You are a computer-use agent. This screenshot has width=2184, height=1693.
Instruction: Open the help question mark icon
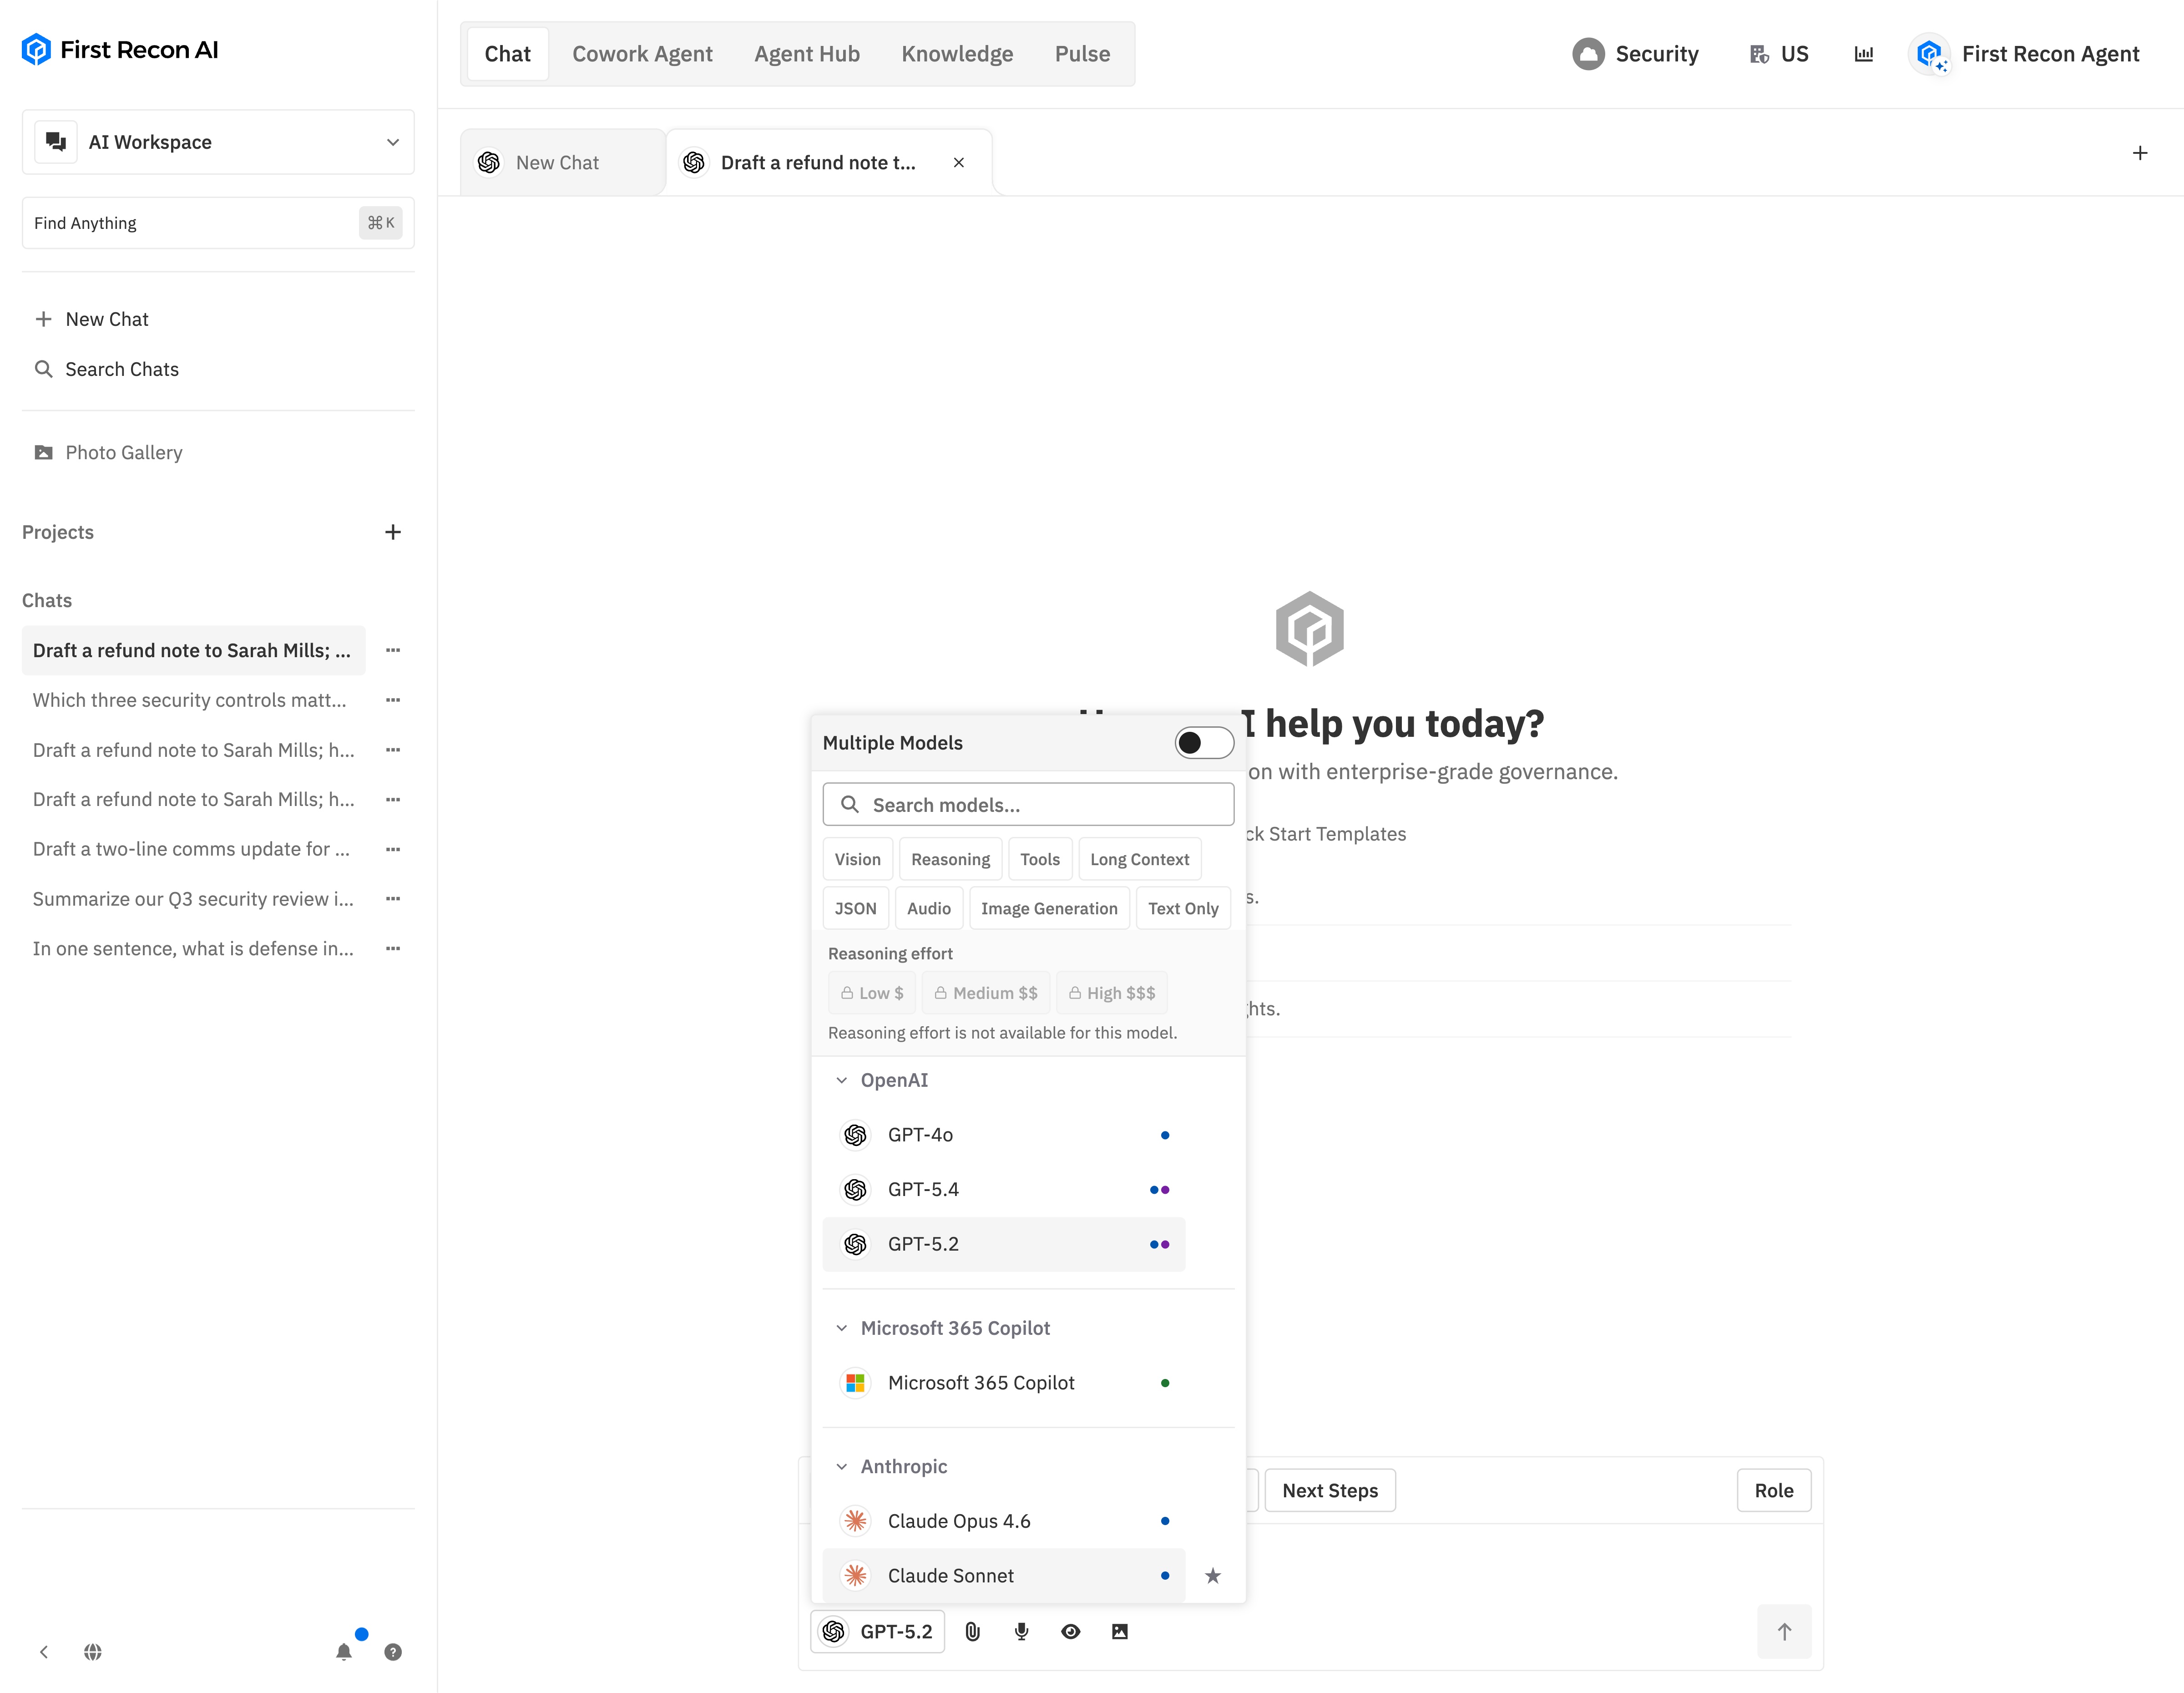click(393, 1652)
